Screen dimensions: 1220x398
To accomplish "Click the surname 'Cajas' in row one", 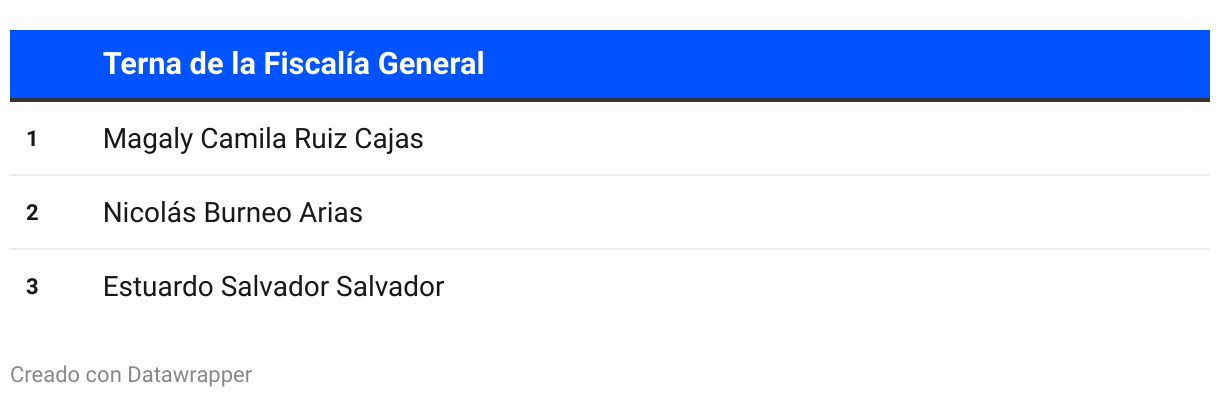I will (389, 139).
